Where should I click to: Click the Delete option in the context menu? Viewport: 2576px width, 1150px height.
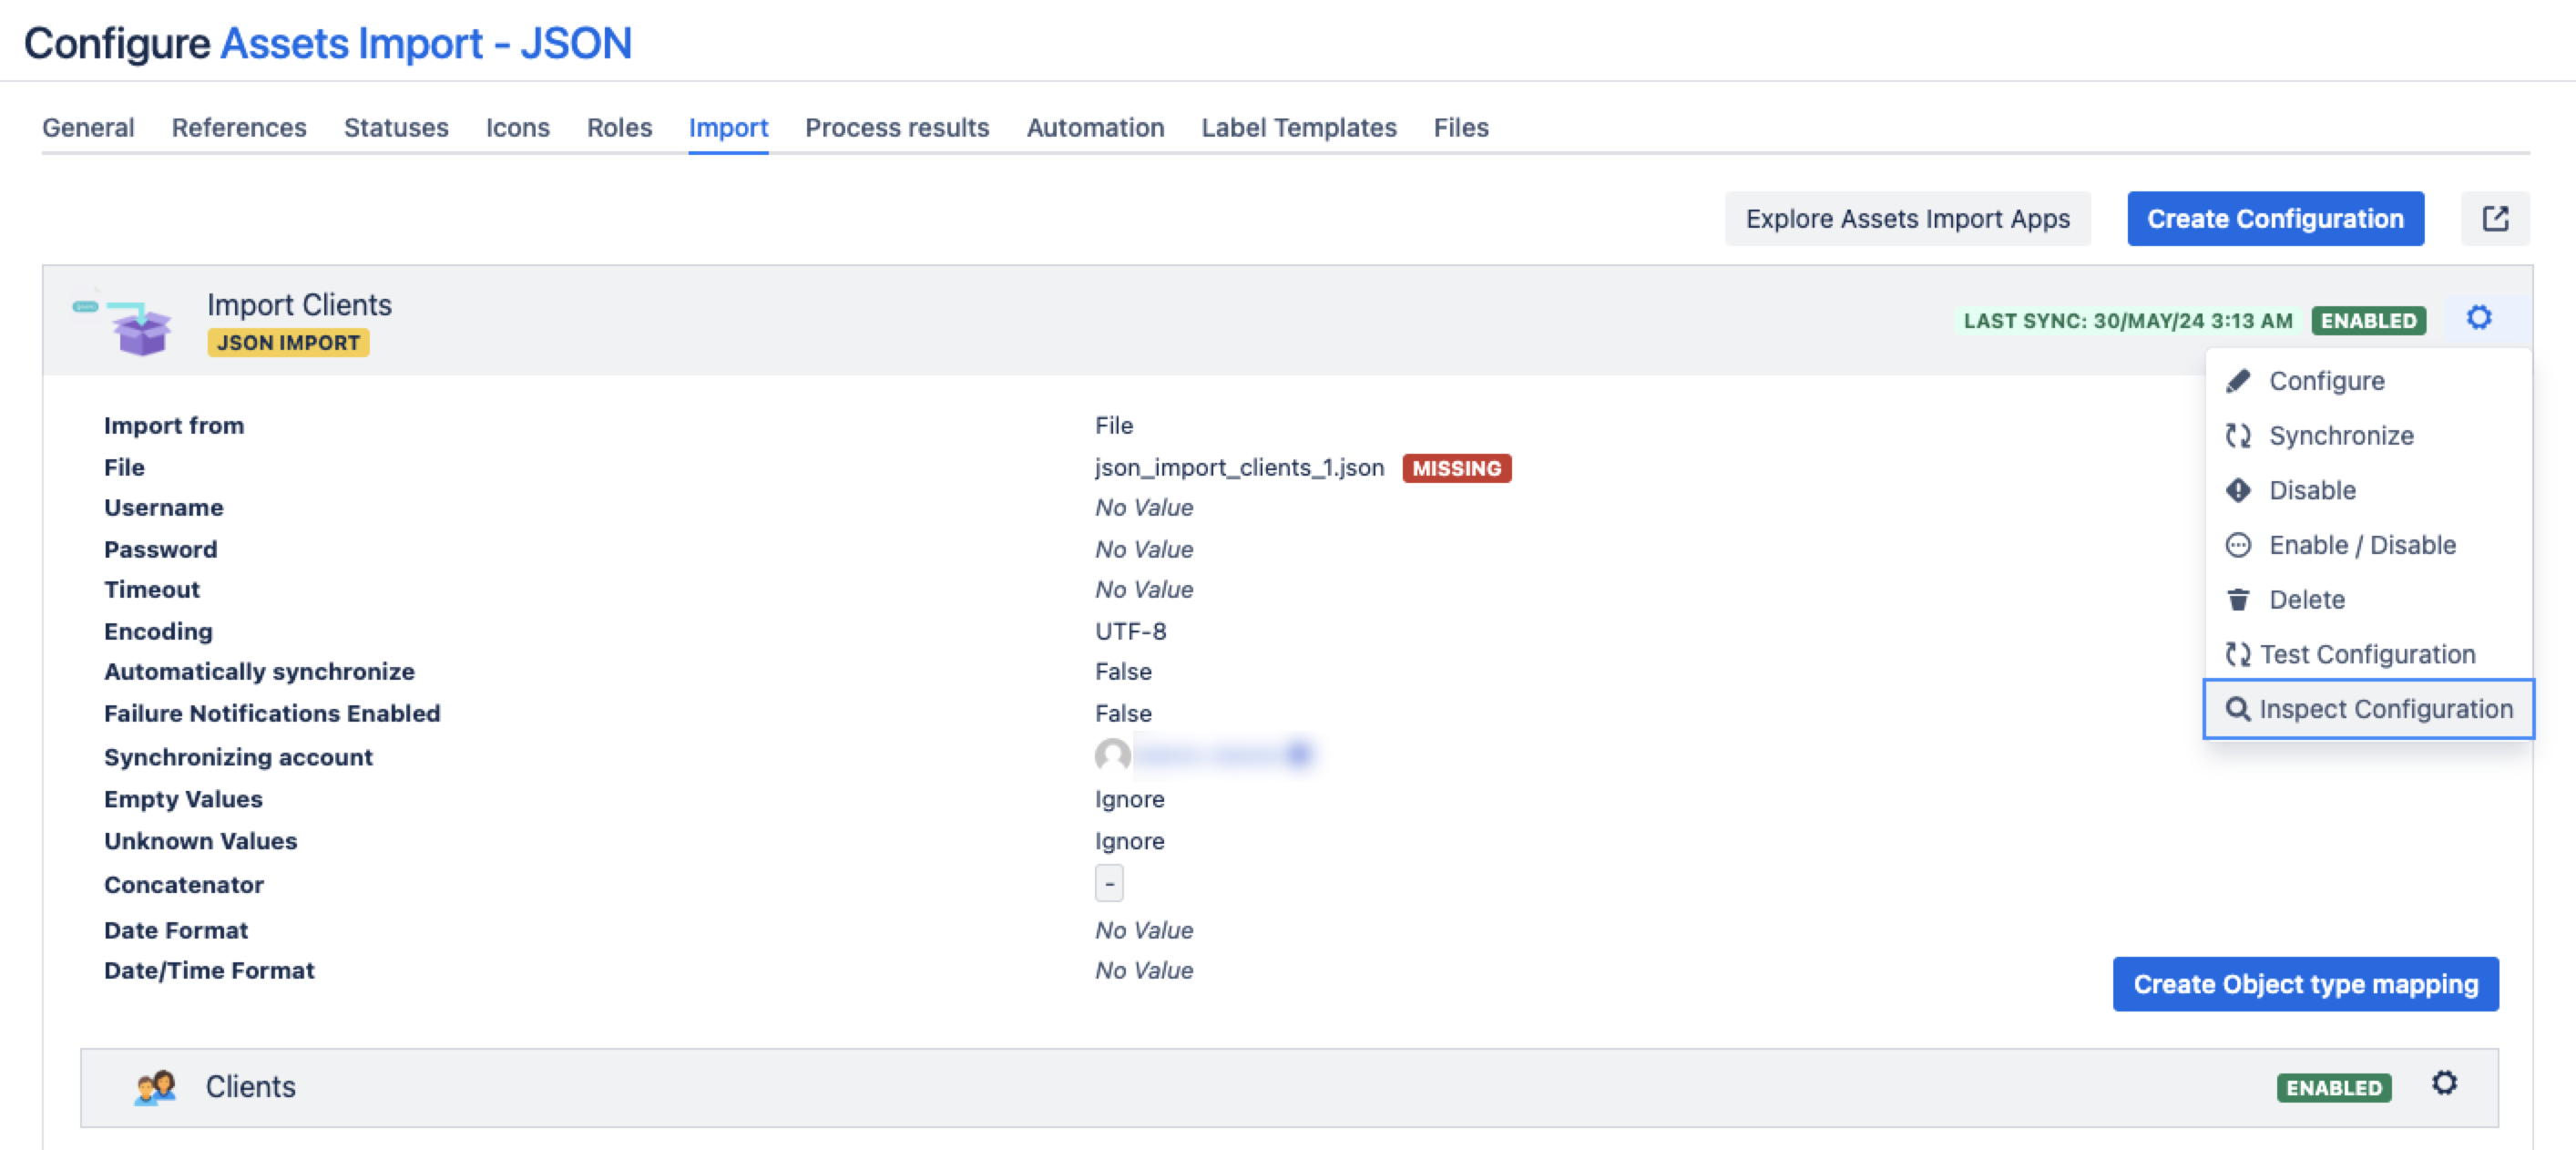click(2306, 598)
